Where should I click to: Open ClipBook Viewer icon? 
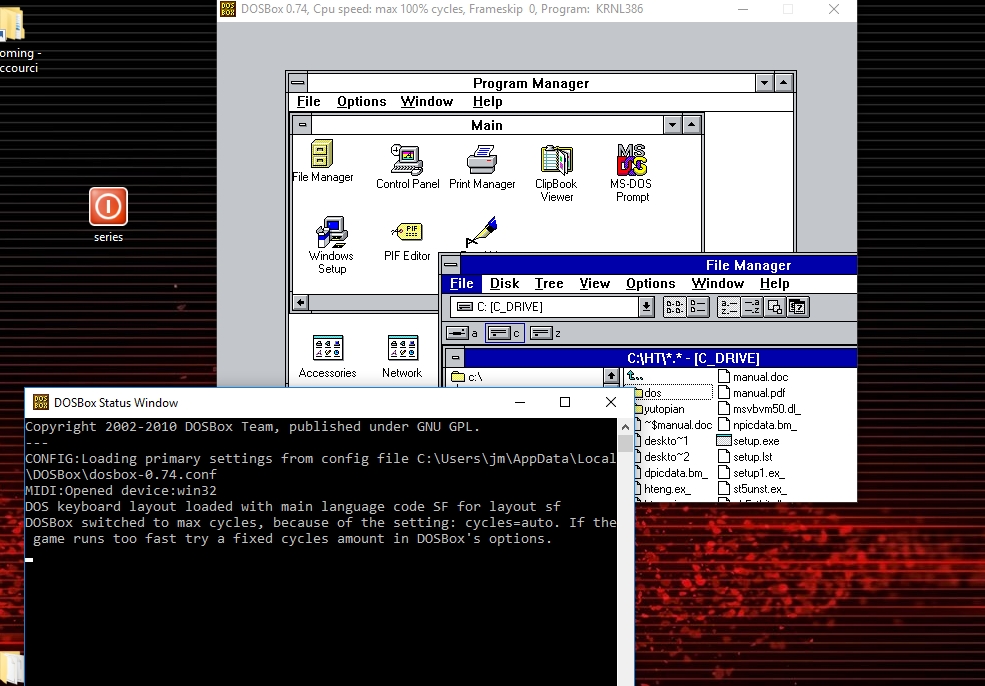(557, 161)
